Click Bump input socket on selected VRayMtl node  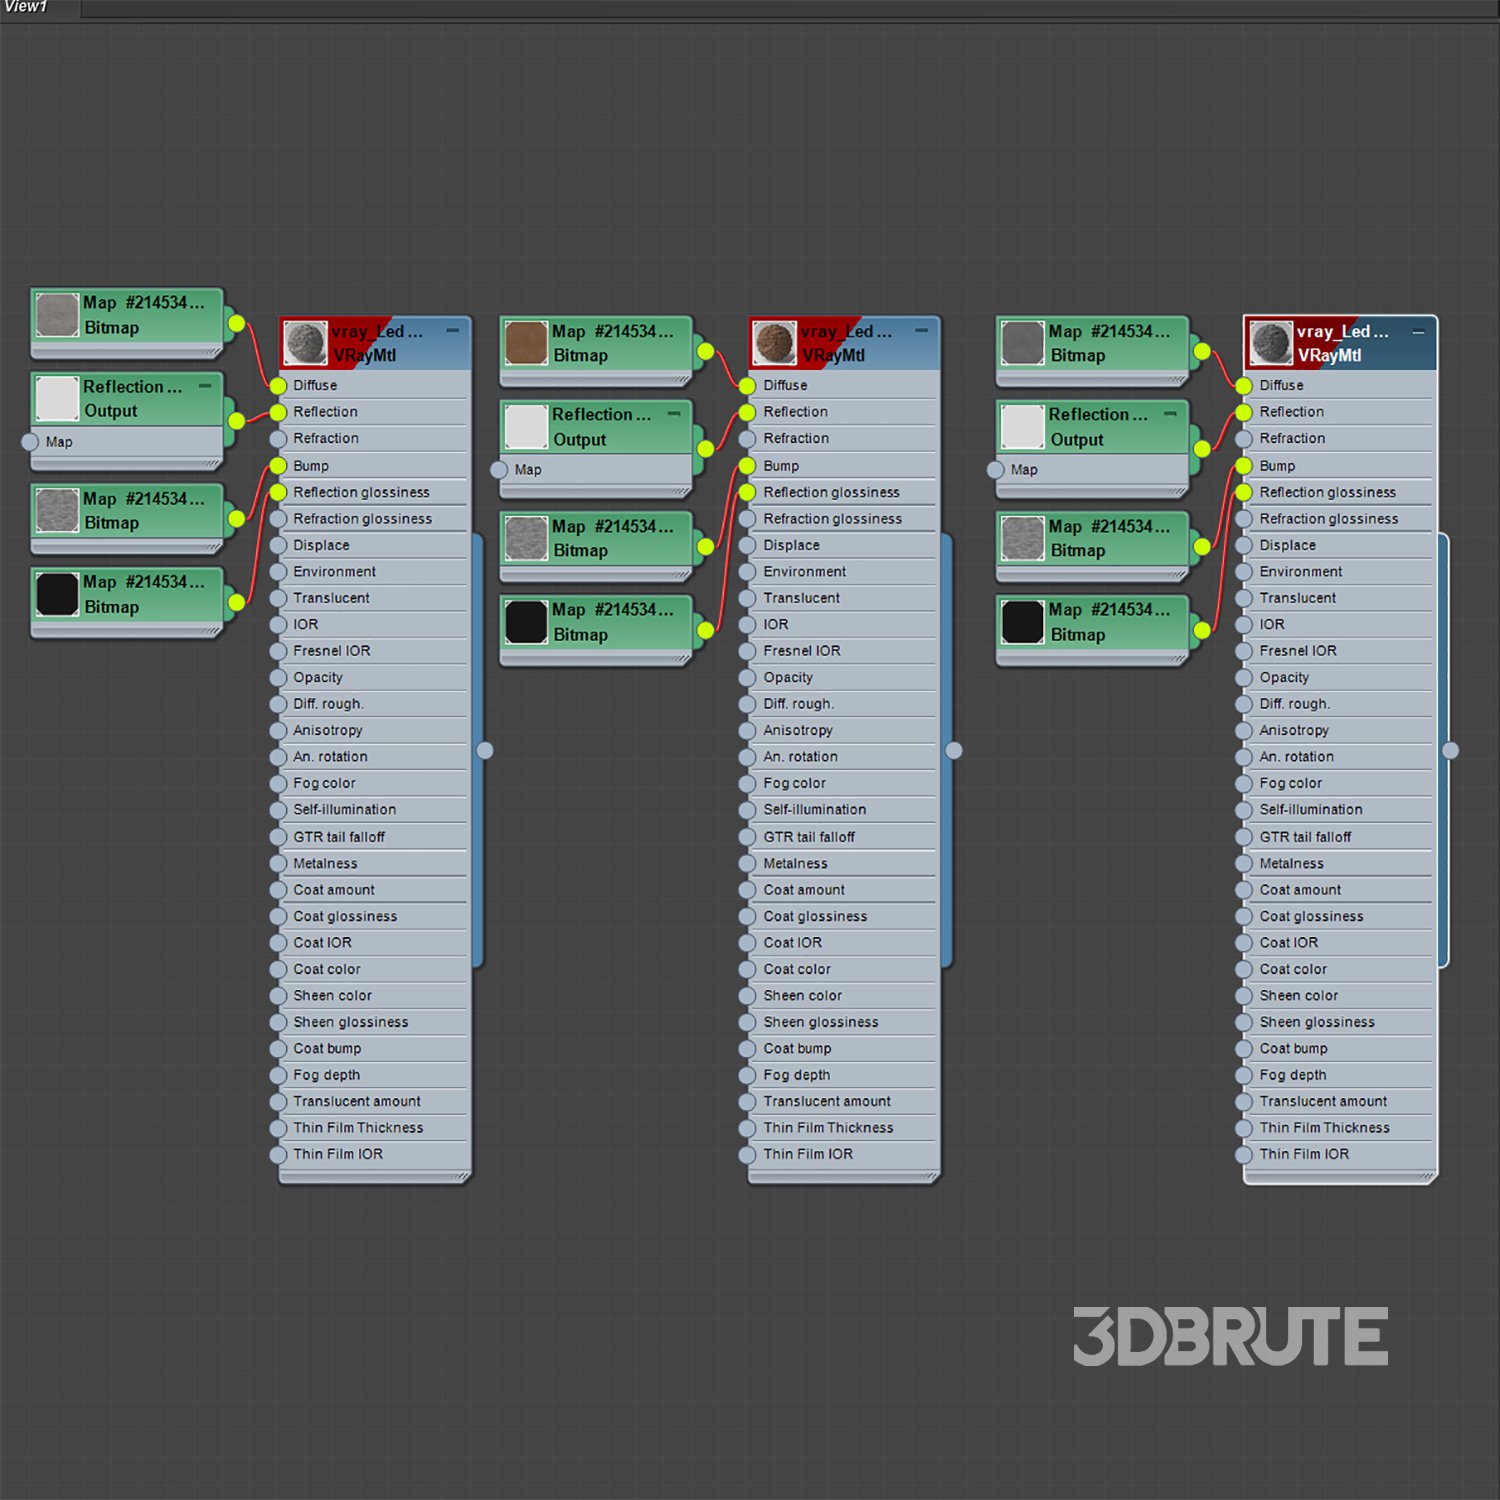tap(1243, 466)
